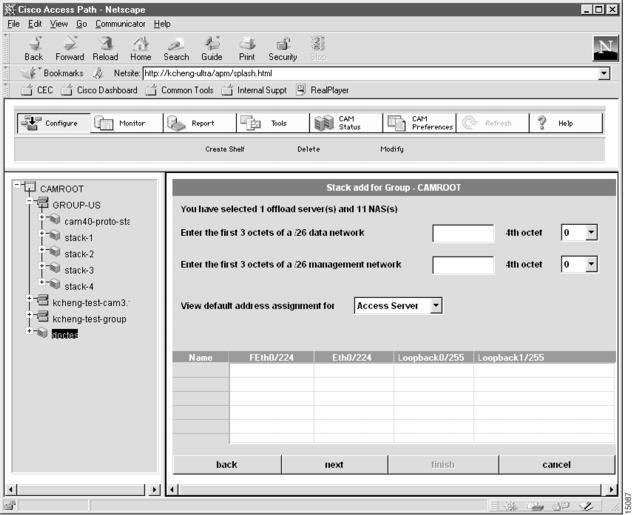Expand the stack-2 tree node

(42, 249)
